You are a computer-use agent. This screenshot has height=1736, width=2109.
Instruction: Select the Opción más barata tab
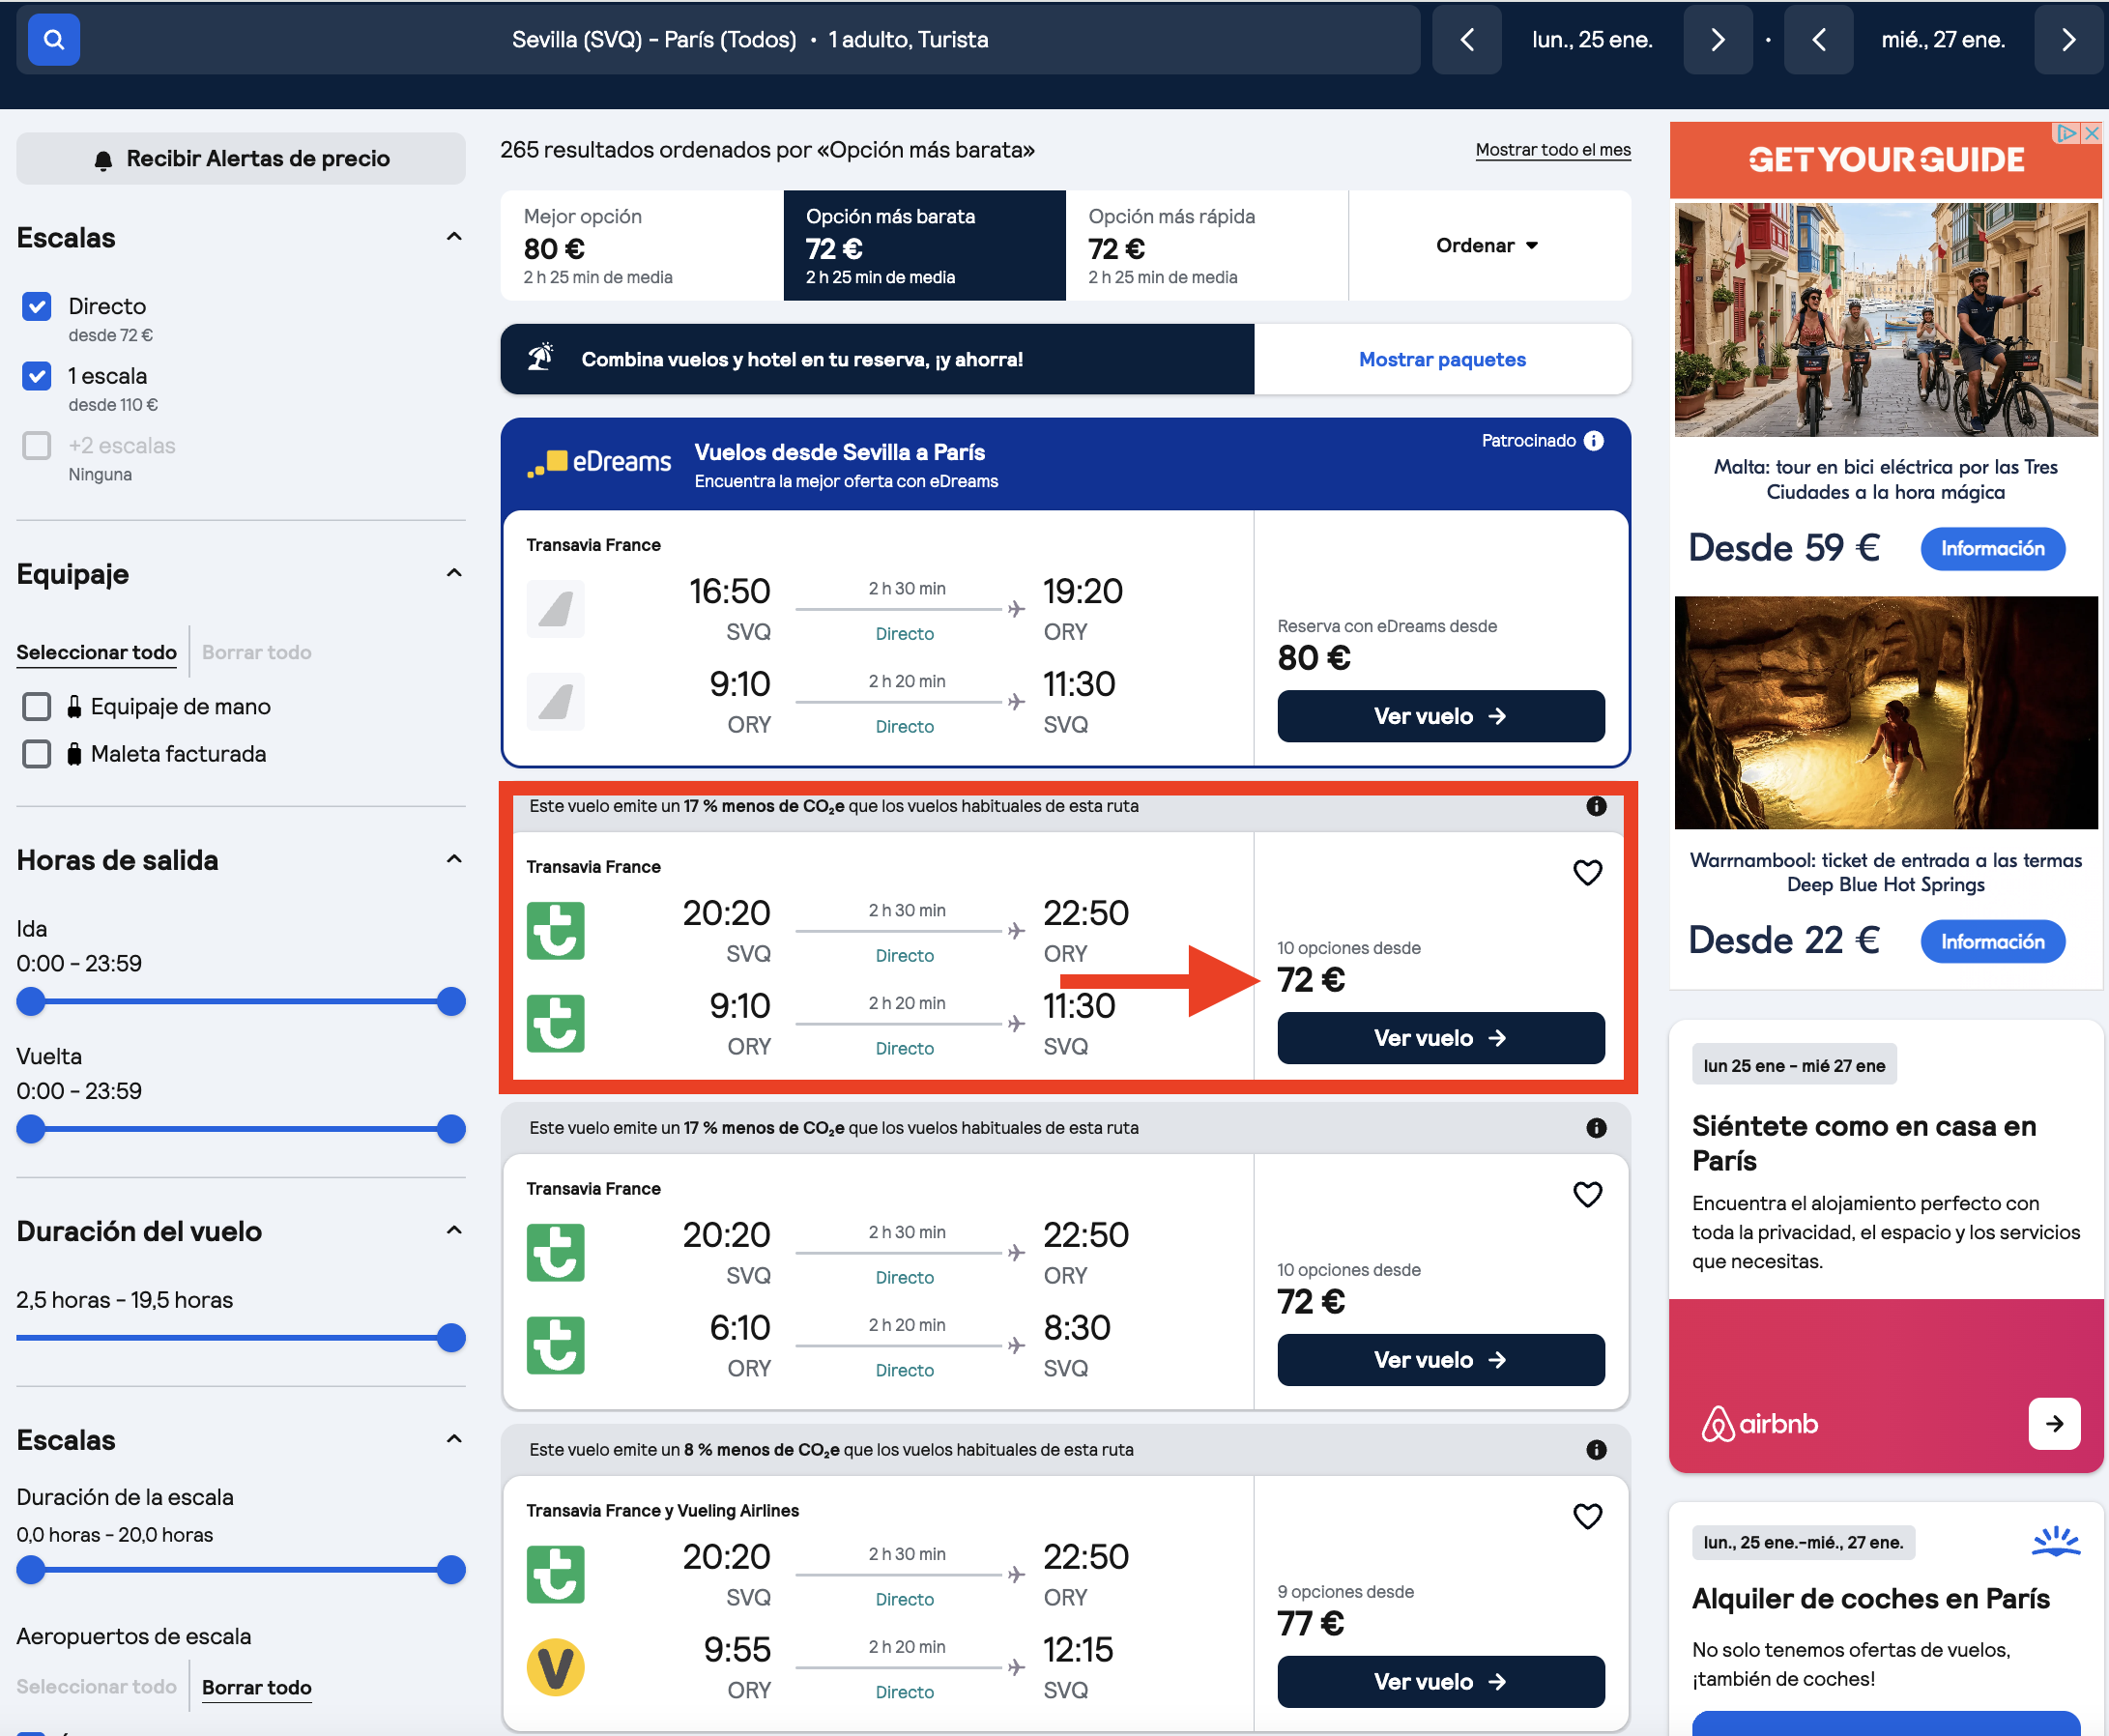925,246
